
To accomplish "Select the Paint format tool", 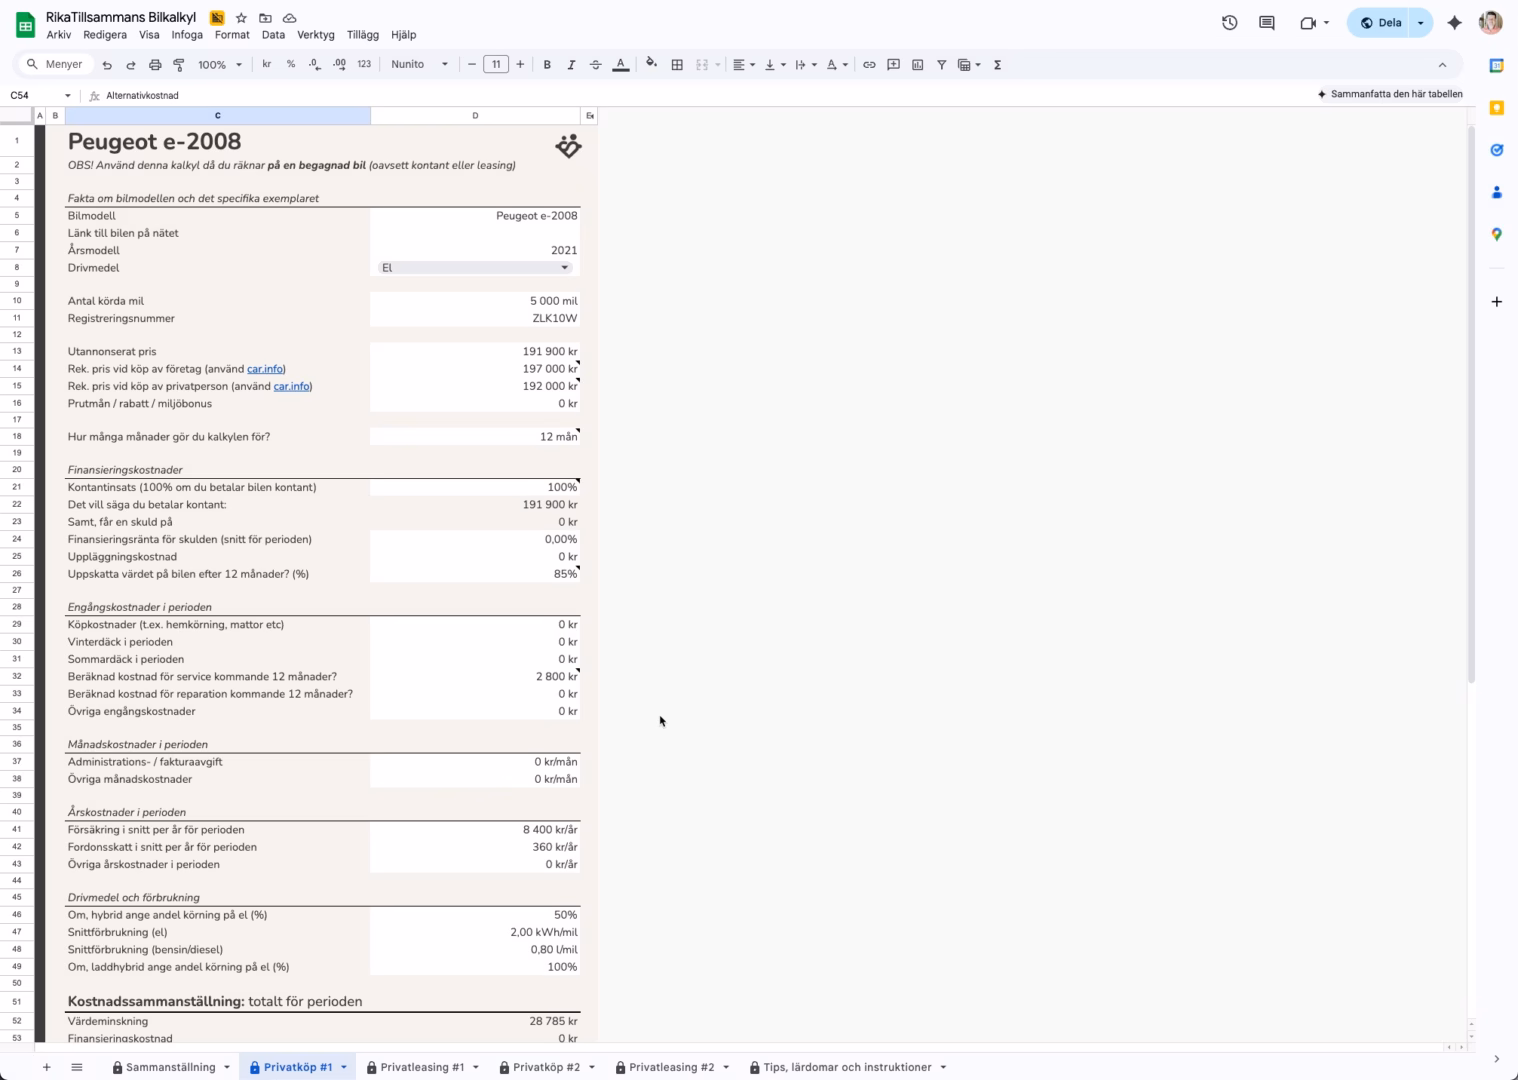I will pos(179,65).
